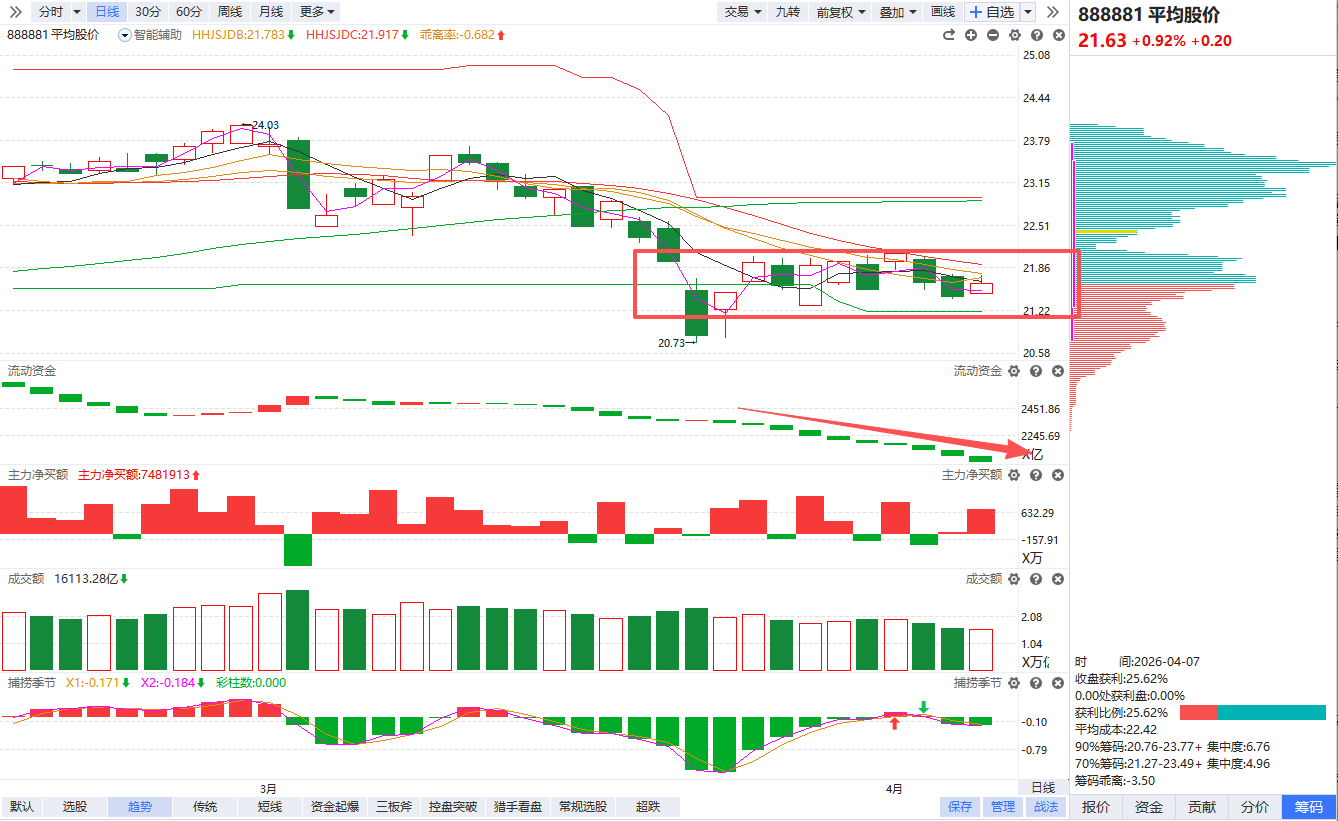Open main chart settings gear icon
The width and height of the screenshot is (1338, 821).
[1014, 35]
